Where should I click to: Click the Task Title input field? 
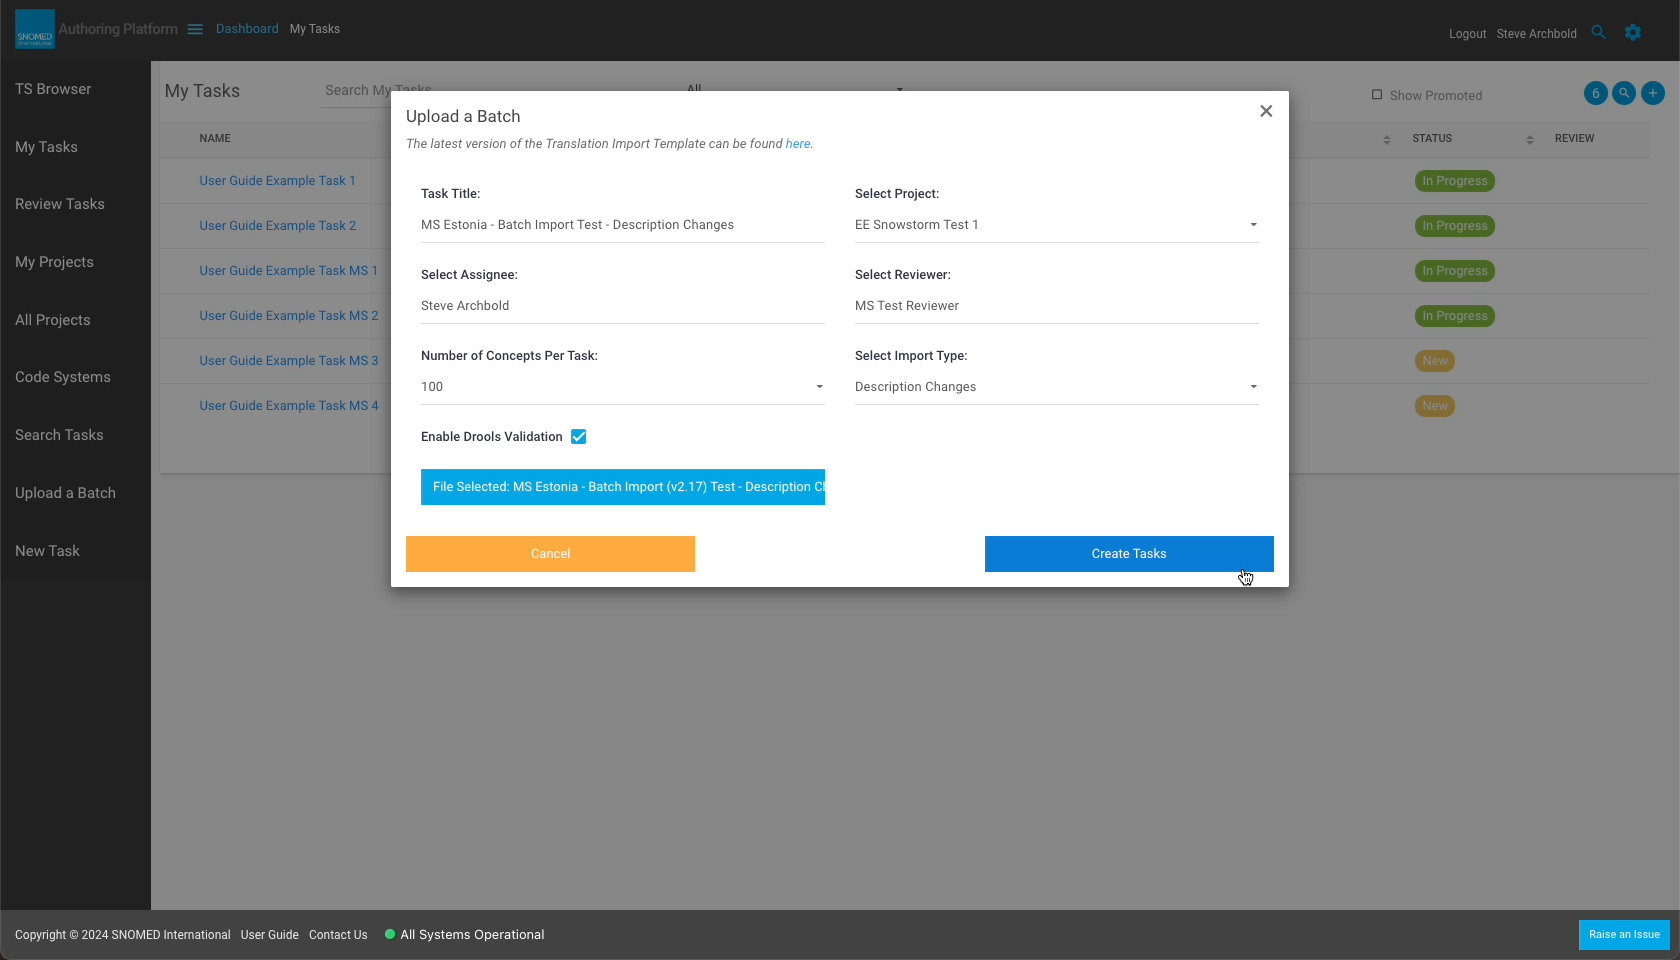[x=622, y=225]
